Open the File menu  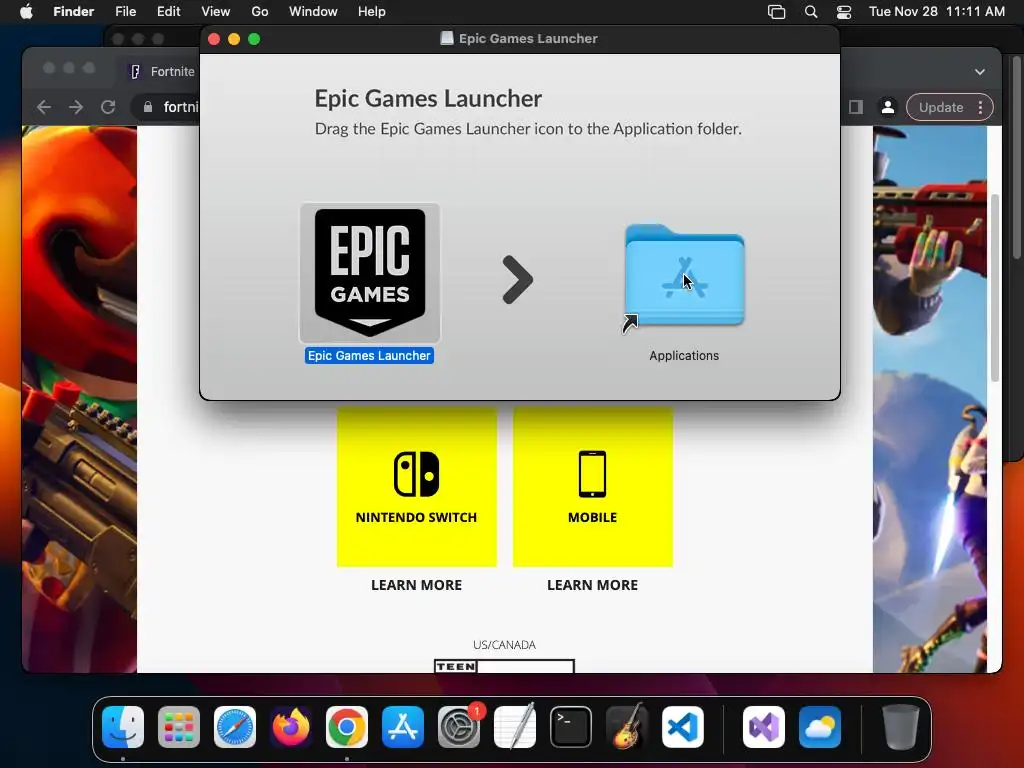[x=125, y=12]
